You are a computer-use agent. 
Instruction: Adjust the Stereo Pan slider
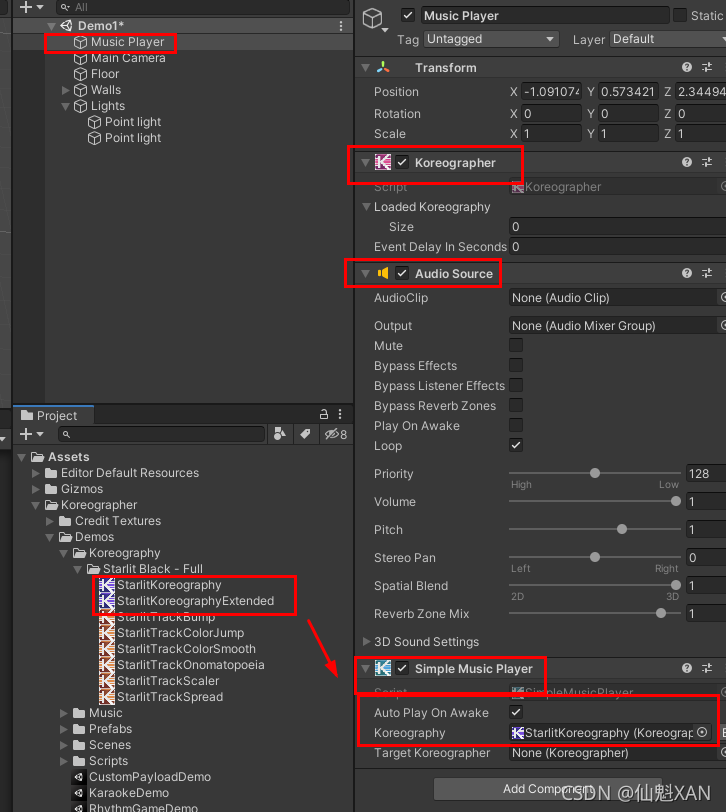(x=595, y=557)
